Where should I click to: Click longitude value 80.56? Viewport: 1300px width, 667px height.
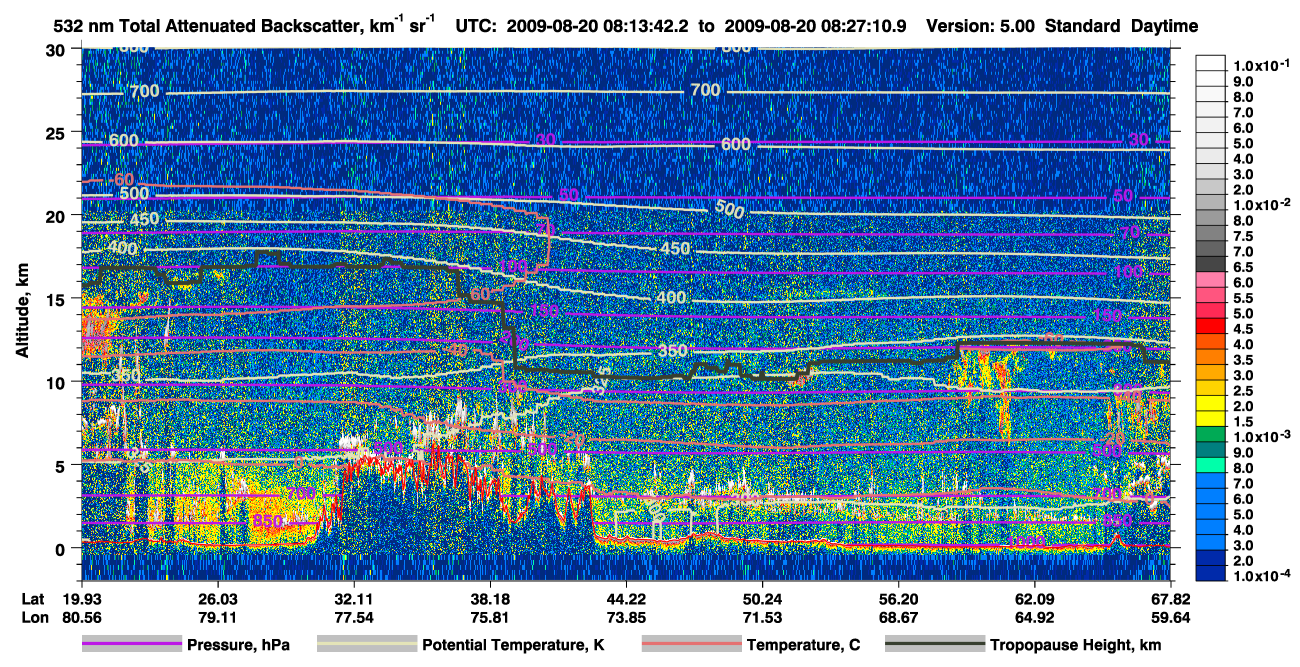click(81, 618)
